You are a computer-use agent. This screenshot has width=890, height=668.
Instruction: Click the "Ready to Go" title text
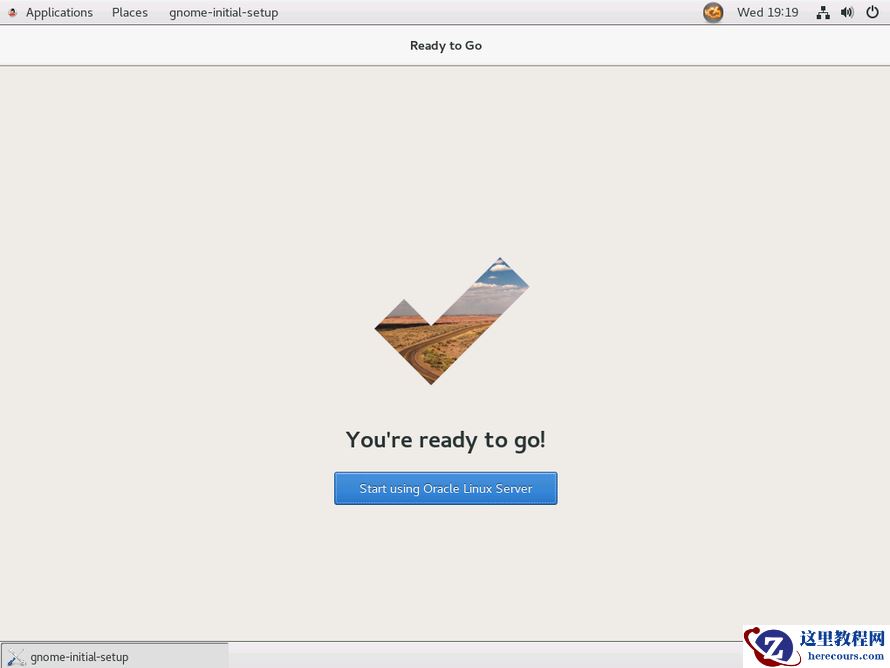446,45
